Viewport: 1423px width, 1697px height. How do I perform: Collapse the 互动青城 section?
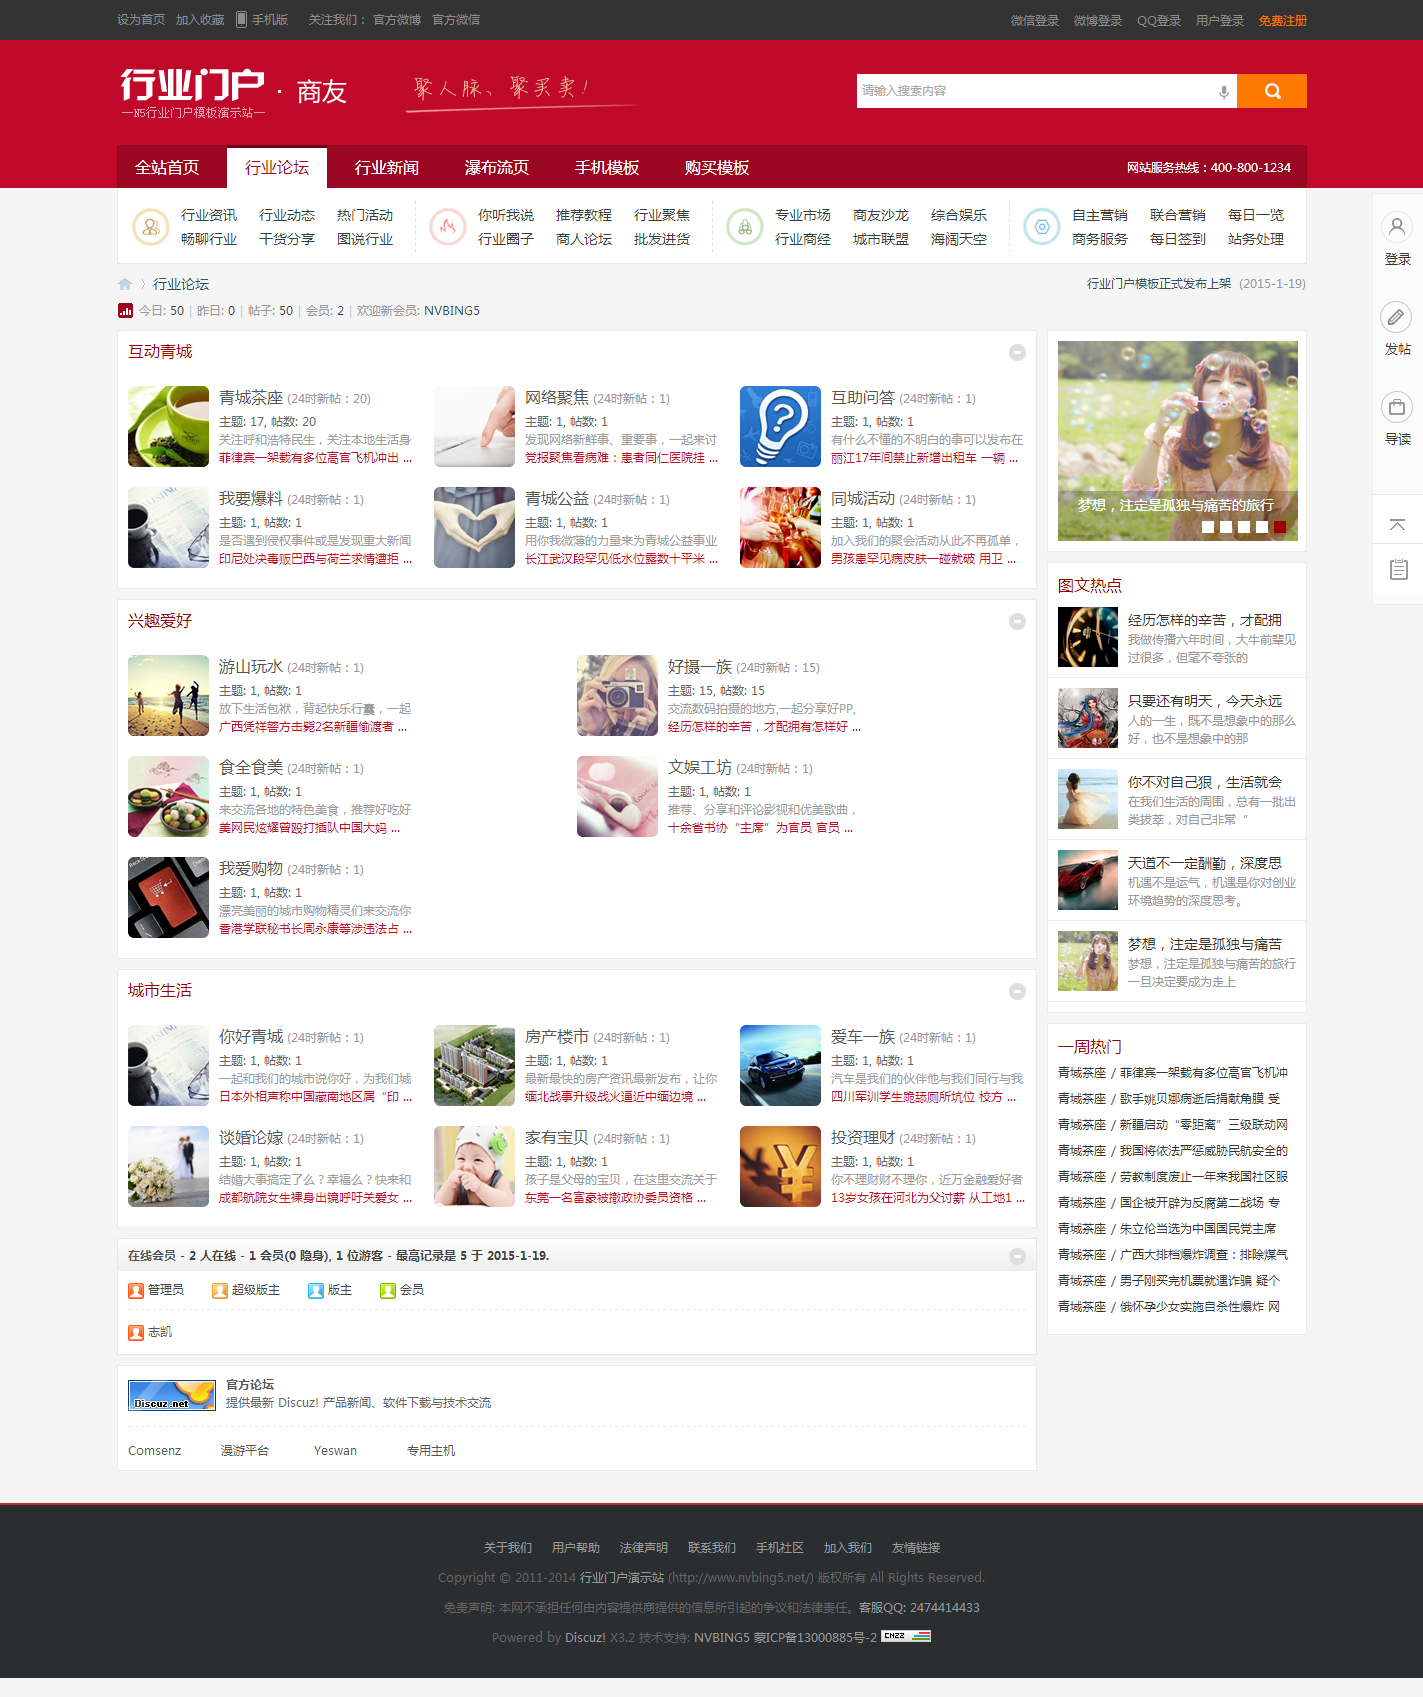point(1017,352)
